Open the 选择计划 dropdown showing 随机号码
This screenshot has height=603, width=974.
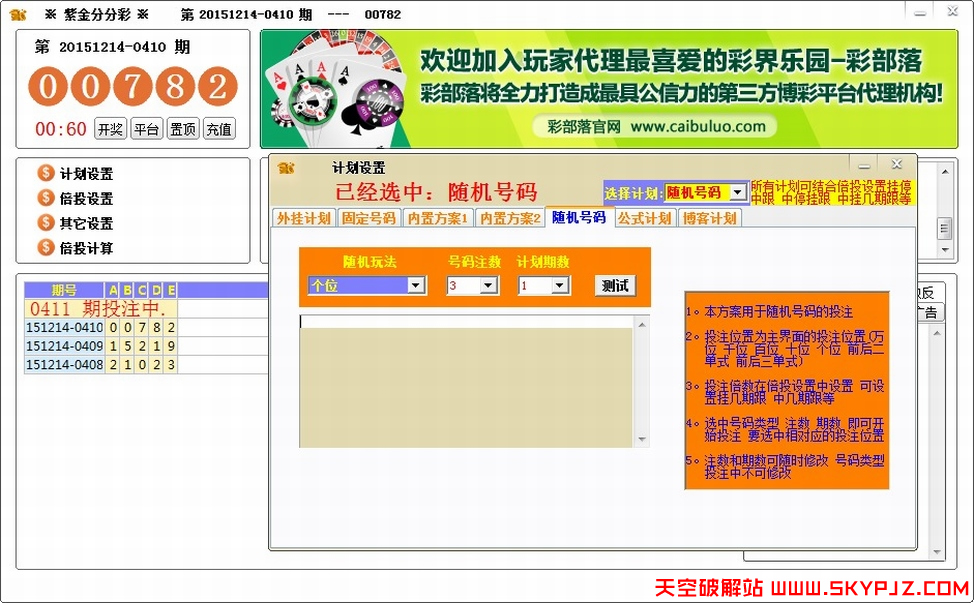click(739, 190)
